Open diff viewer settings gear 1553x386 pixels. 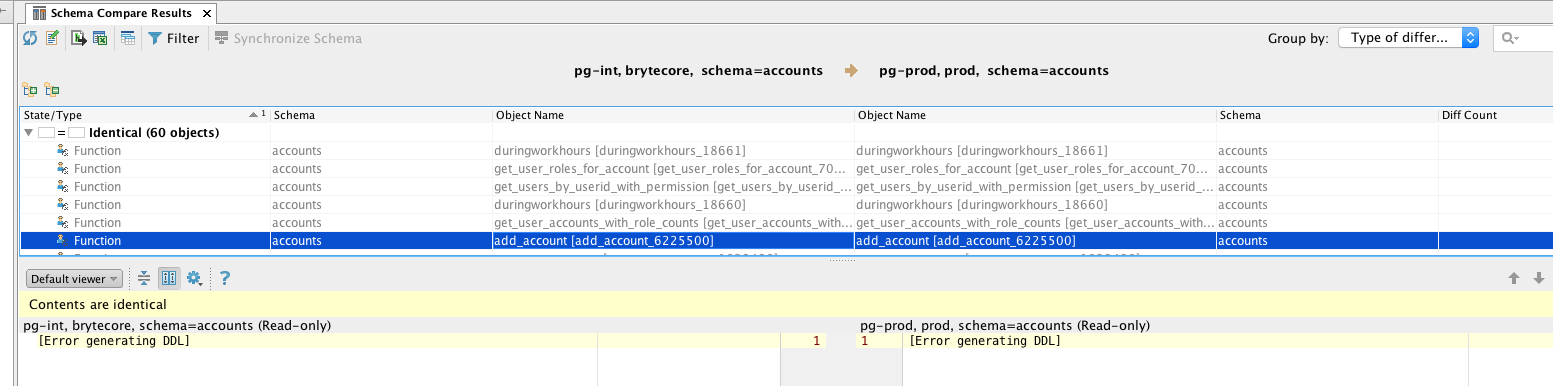click(195, 278)
